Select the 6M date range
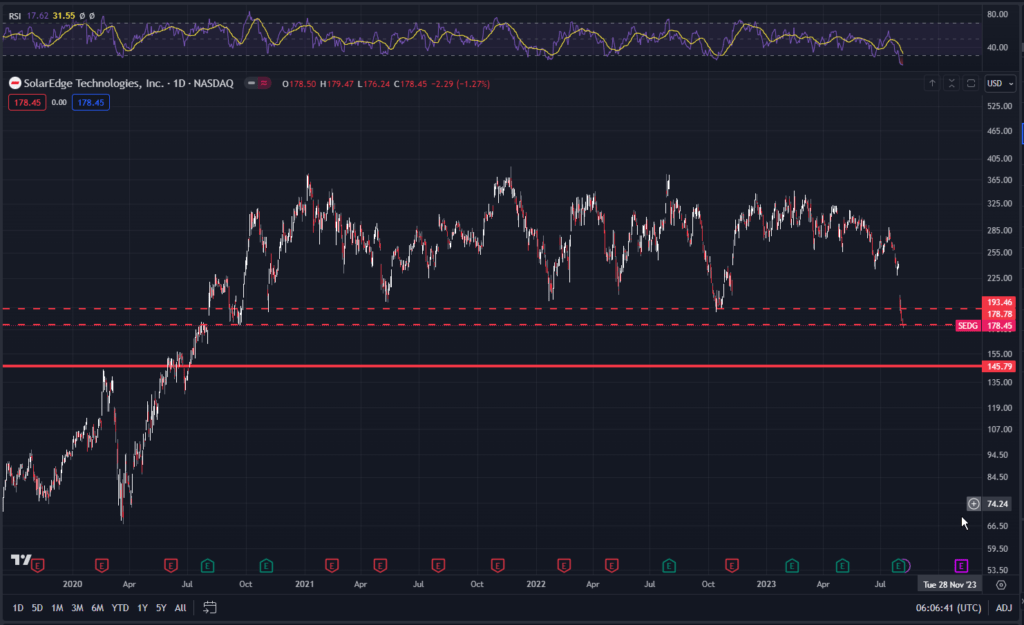This screenshot has height=625, width=1024. [x=97, y=608]
